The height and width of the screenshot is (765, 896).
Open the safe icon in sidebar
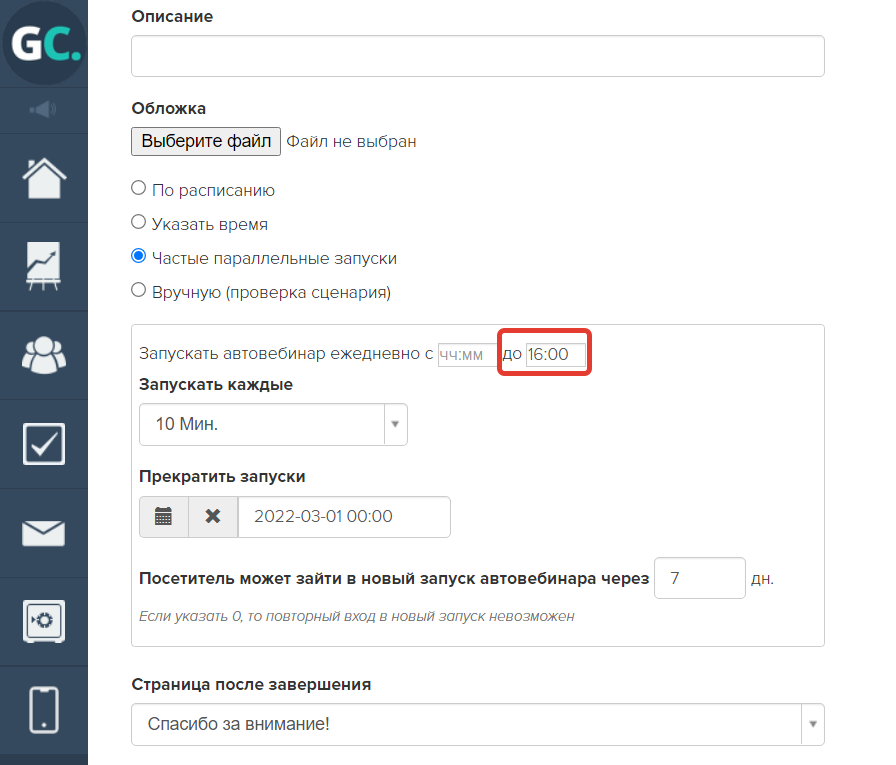point(44,621)
